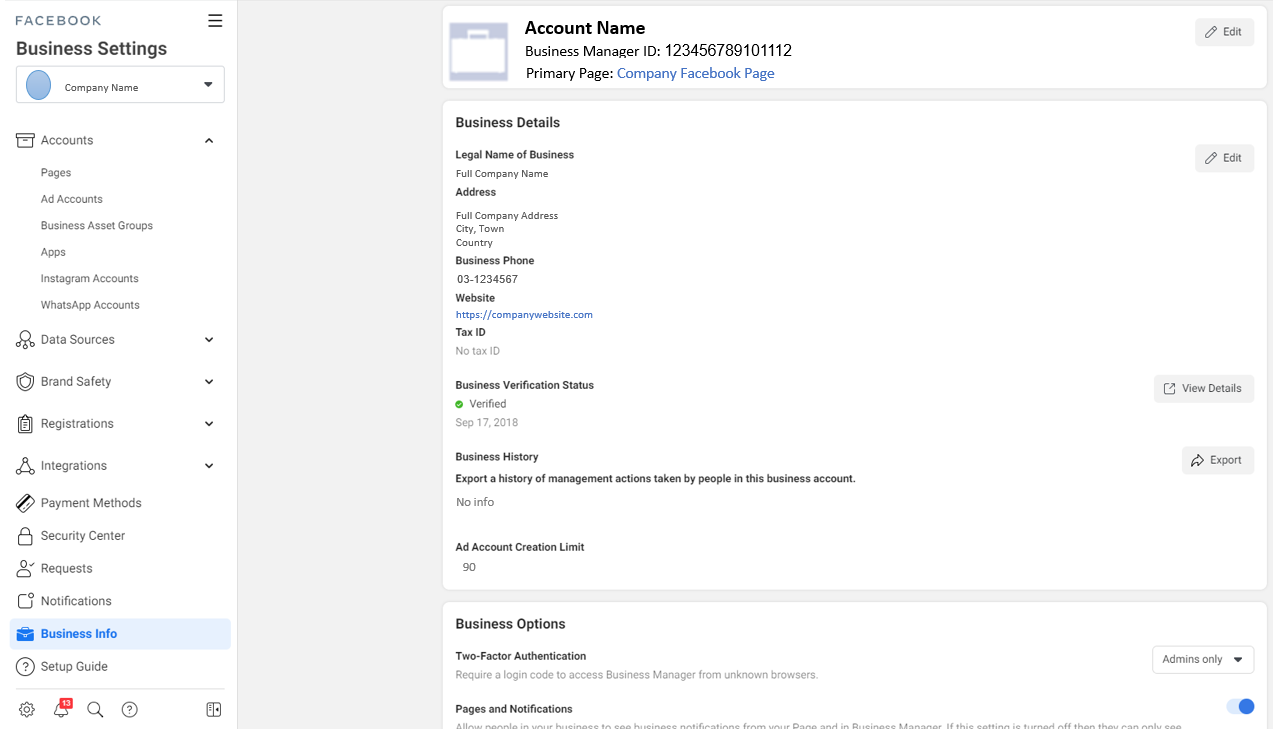1273x743 pixels.
Task: Expand the Registrations chevron
Action: tap(209, 424)
